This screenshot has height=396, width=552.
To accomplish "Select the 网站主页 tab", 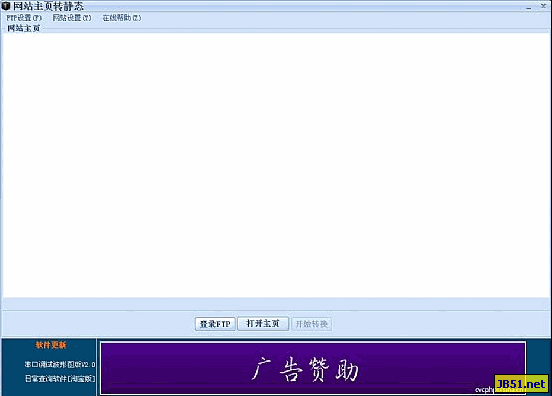I will coord(24,29).
